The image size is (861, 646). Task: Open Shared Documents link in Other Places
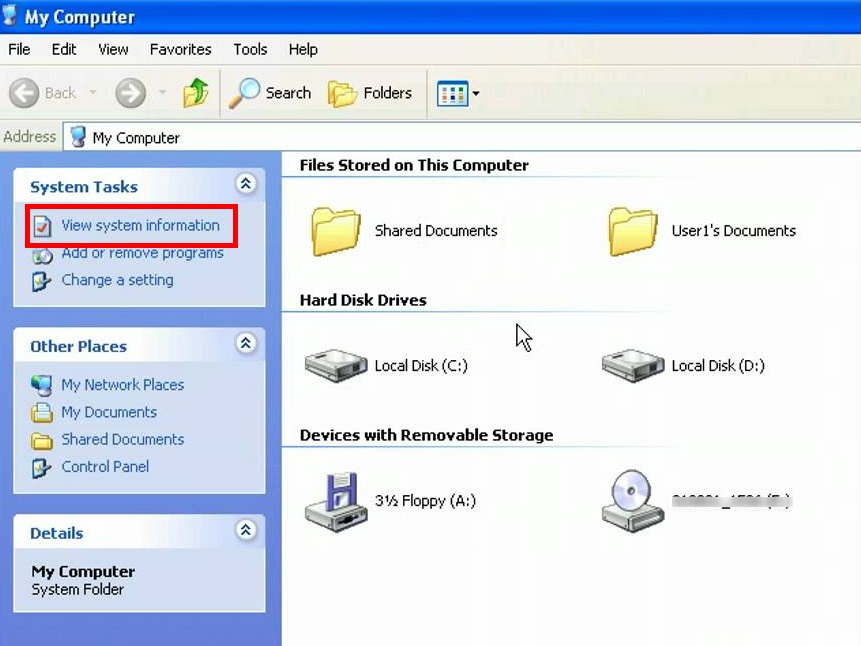122,439
